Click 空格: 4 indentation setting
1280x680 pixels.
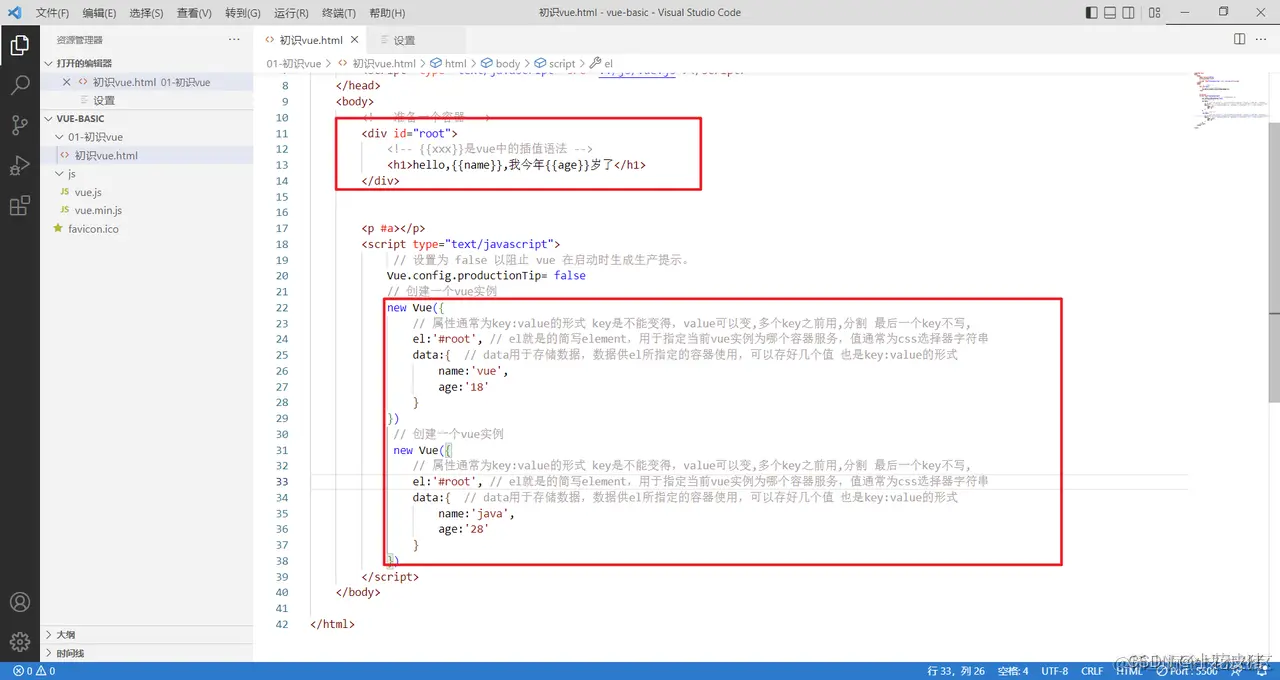1012,671
